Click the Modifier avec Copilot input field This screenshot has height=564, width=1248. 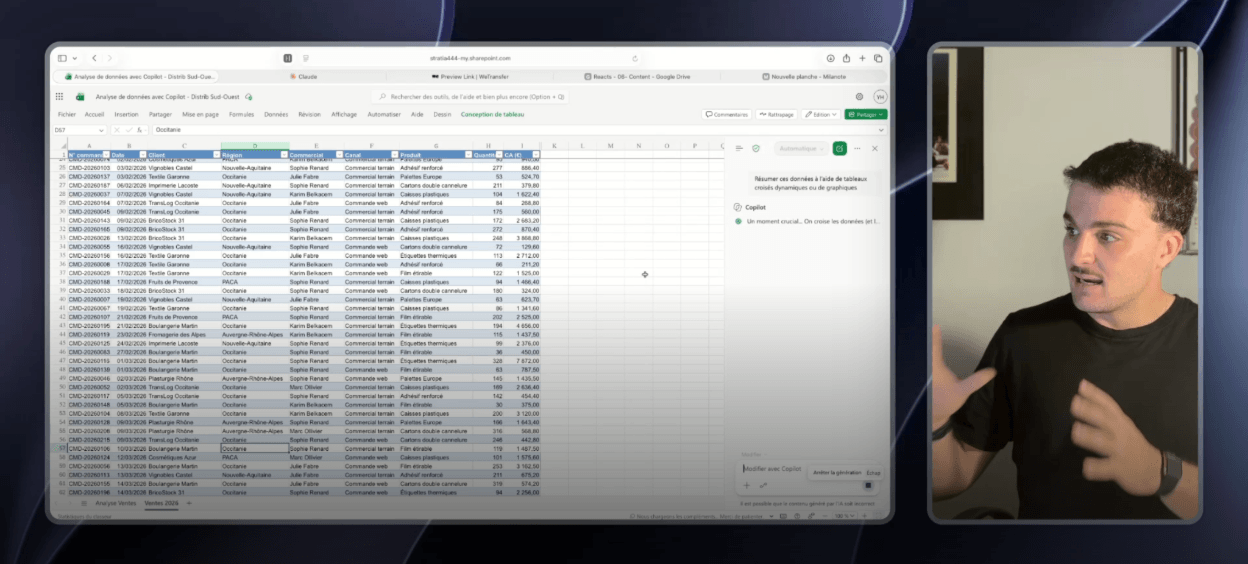click(x=772, y=468)
